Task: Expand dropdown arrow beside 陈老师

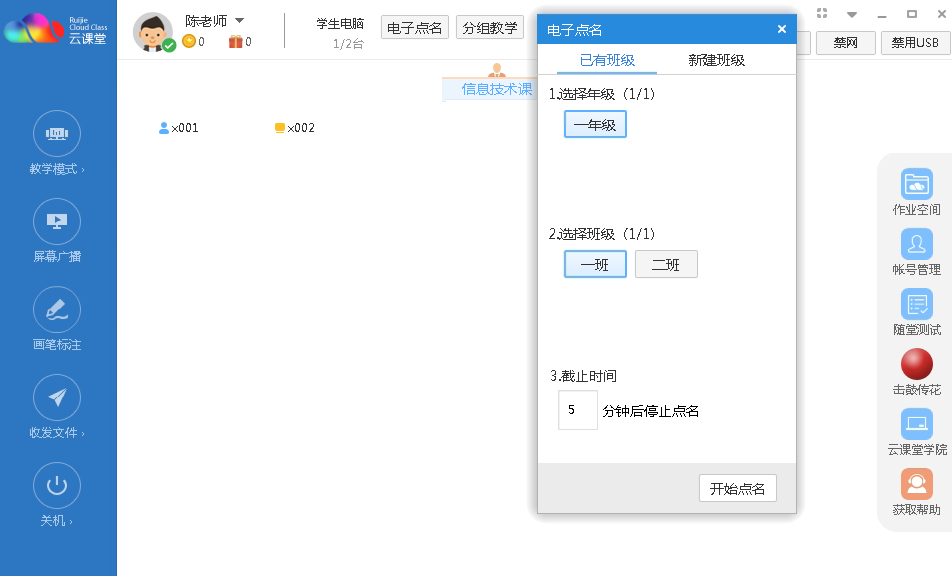Action: (x=240, y=20)
